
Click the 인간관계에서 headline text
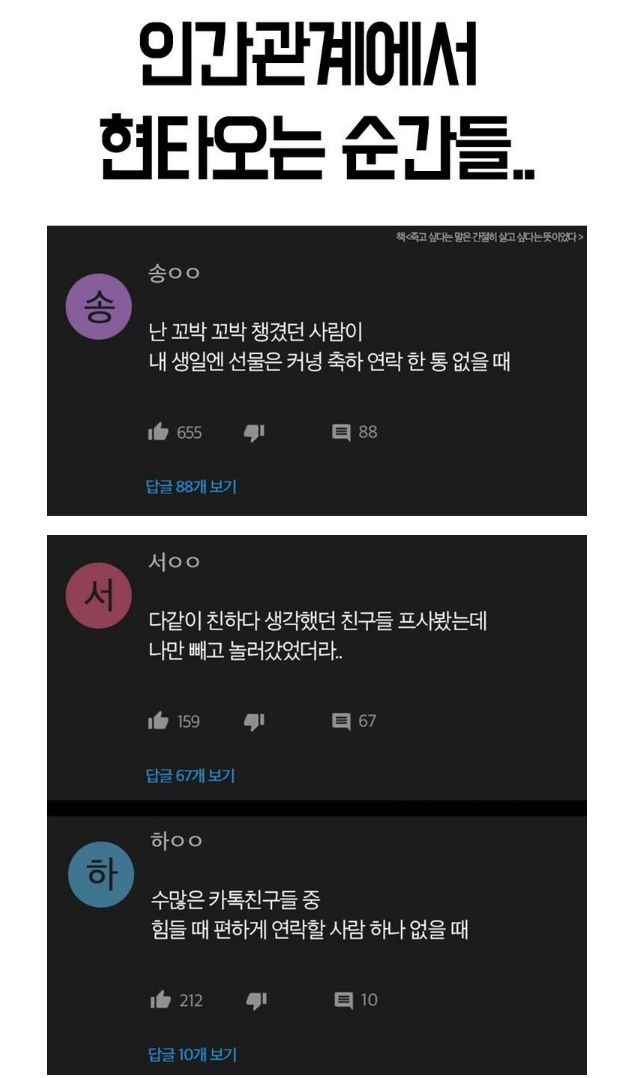[308, 54]
